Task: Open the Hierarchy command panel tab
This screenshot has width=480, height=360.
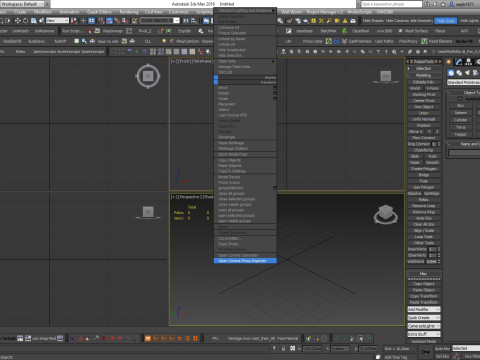Action: click(468, 62)
